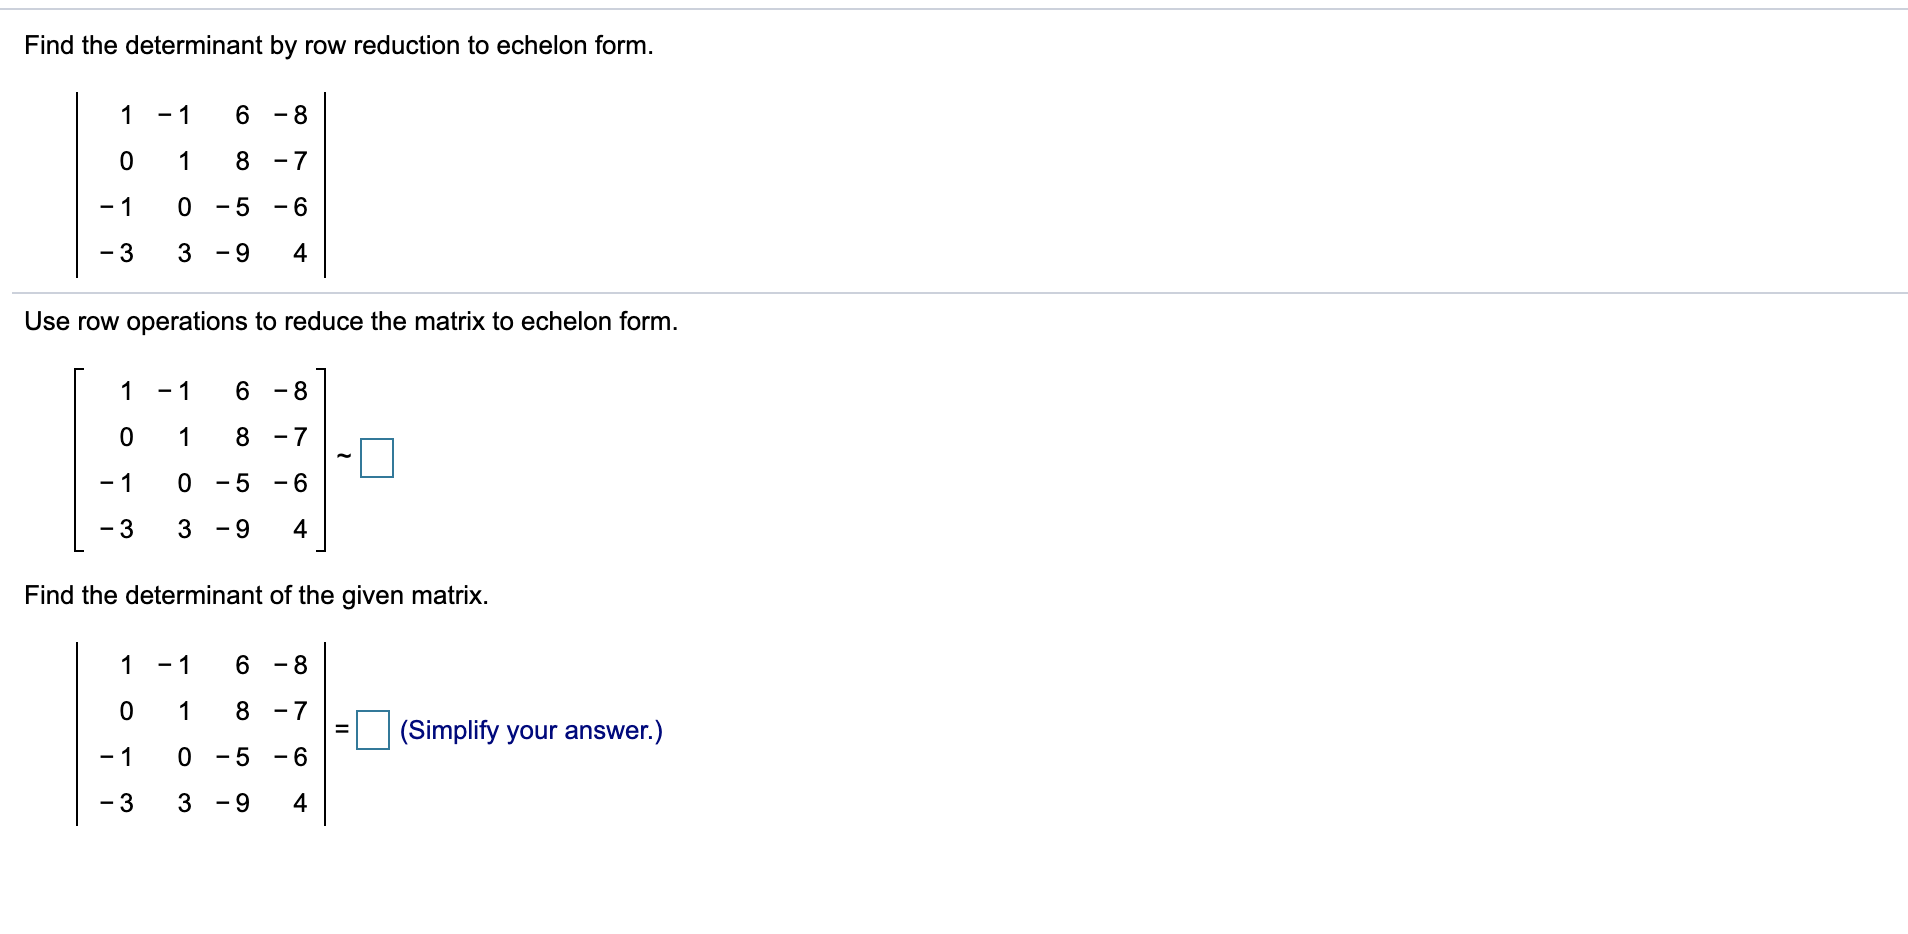Image resolution: width=1908 pixels, height=934 pixels.
Task: Click the equals sign beside the bottom determinant
Action: click(341, 729)
